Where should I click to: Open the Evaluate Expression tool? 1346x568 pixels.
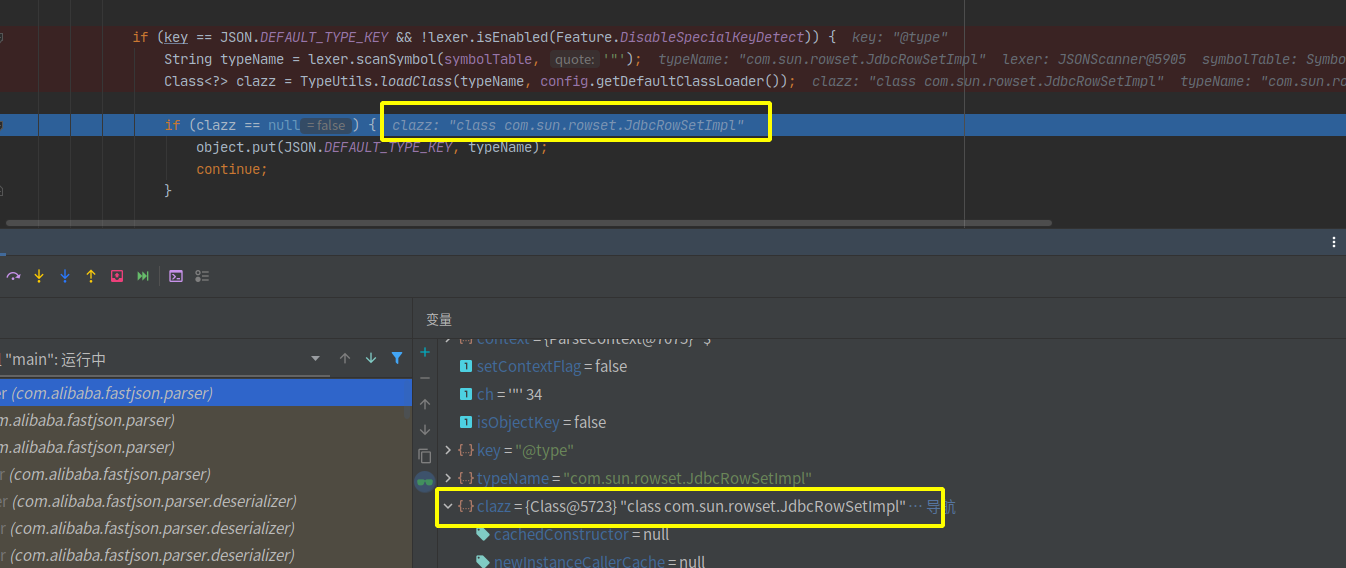(176, 276)
